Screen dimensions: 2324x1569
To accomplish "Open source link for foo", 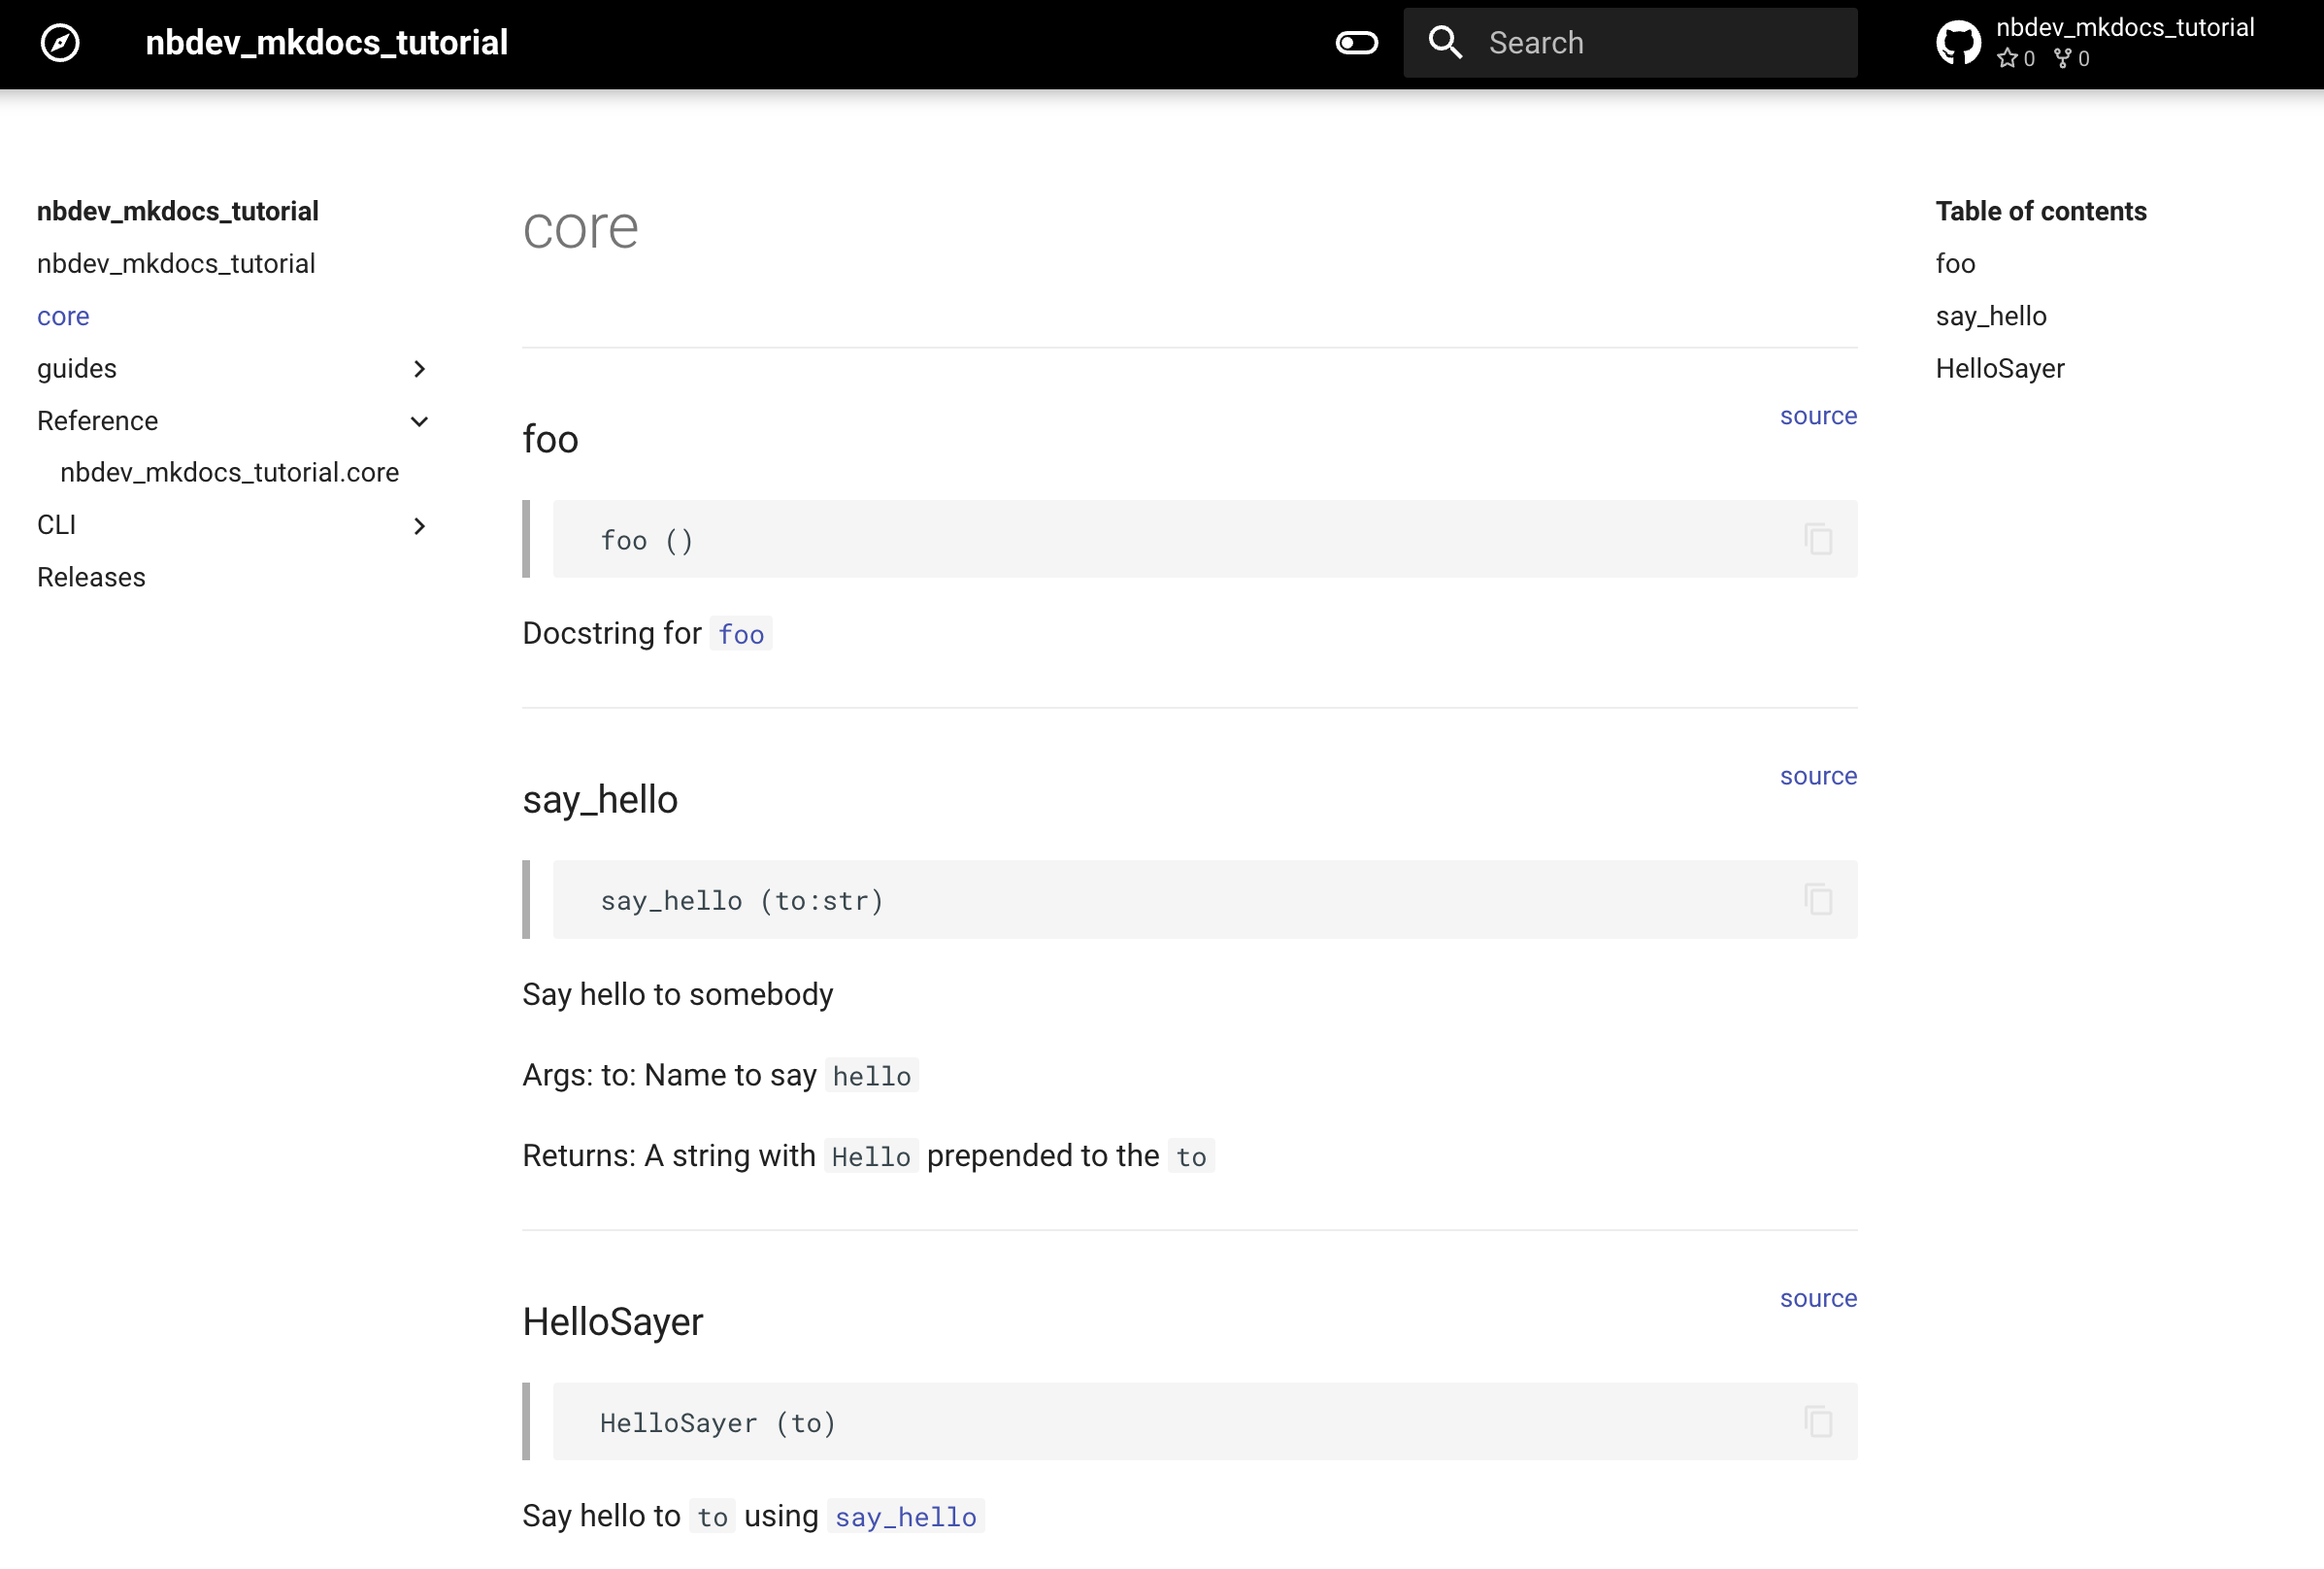I will point(1817,416).
